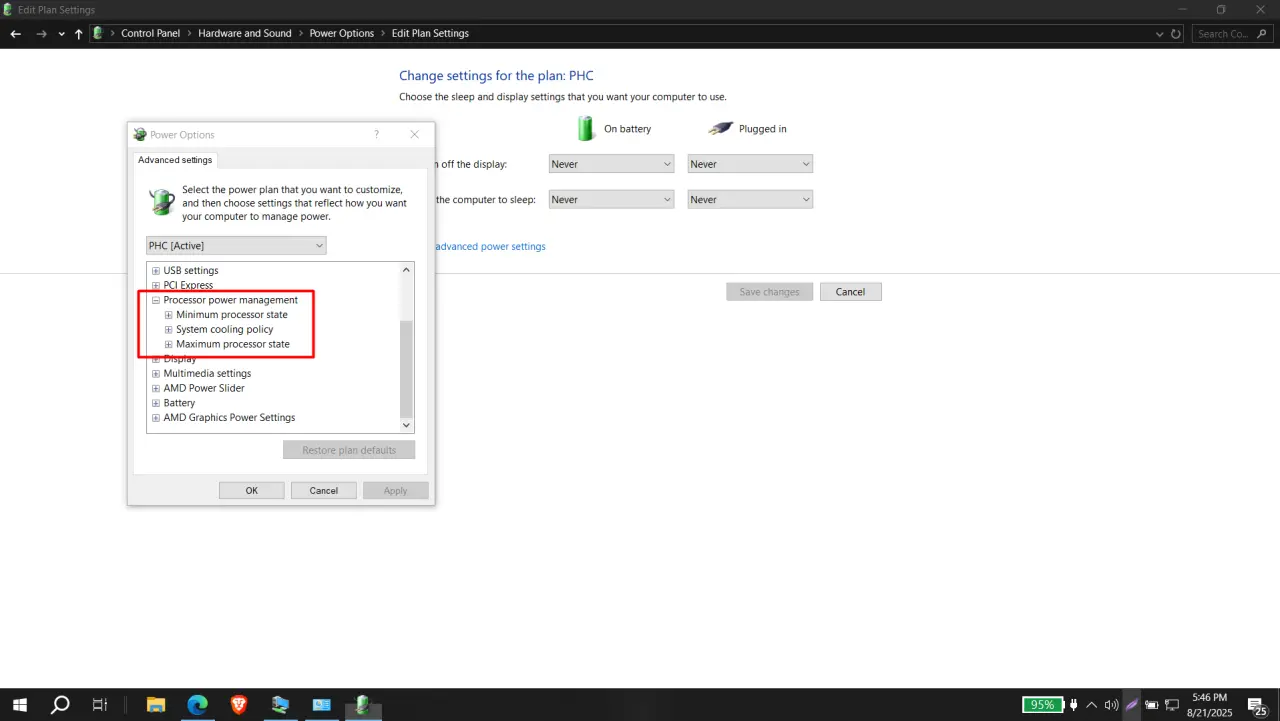
Task: Go to Power Options breadcrumb
Action: [x=341, y=33]
